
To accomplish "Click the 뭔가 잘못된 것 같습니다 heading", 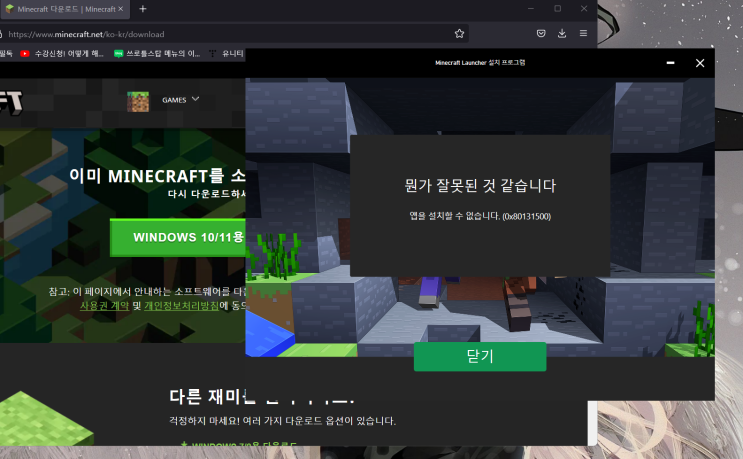I will coord(480,185).
